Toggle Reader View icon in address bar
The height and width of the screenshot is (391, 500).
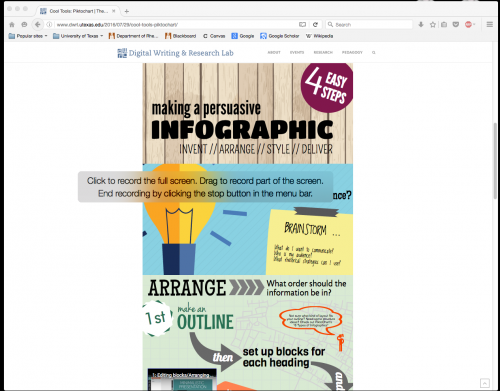pos(302,25)
